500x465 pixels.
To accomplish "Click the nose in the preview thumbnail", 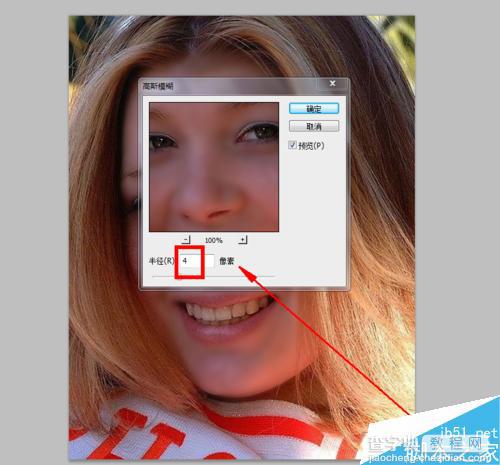I will (208, 200).
